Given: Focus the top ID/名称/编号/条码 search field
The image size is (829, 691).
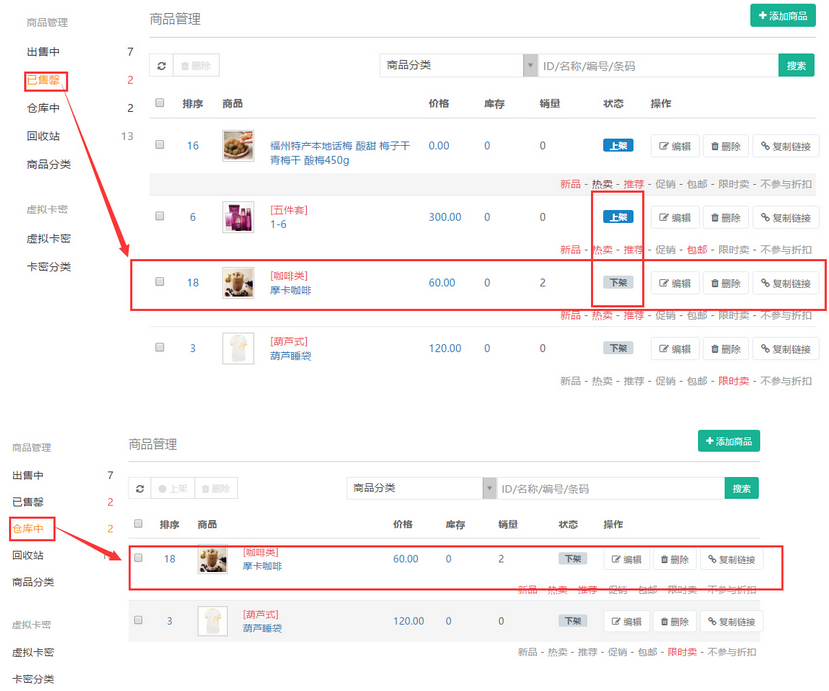Looking at the screenshot, I should [x=657, y=66].
